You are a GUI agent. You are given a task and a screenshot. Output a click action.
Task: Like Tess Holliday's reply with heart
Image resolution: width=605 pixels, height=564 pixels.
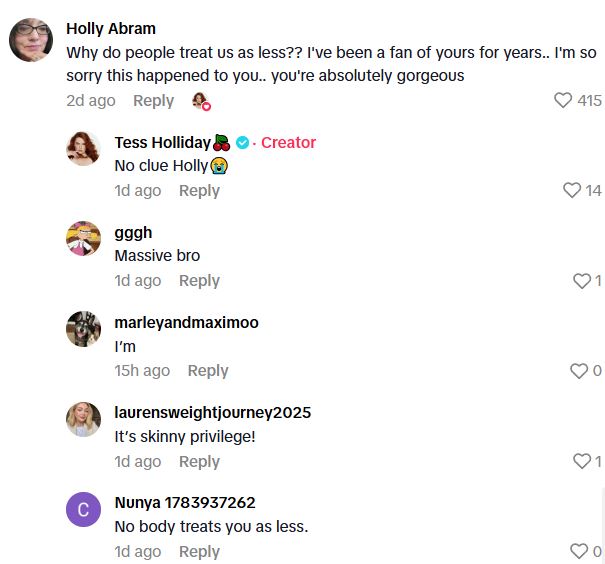[x=572, y=190]
